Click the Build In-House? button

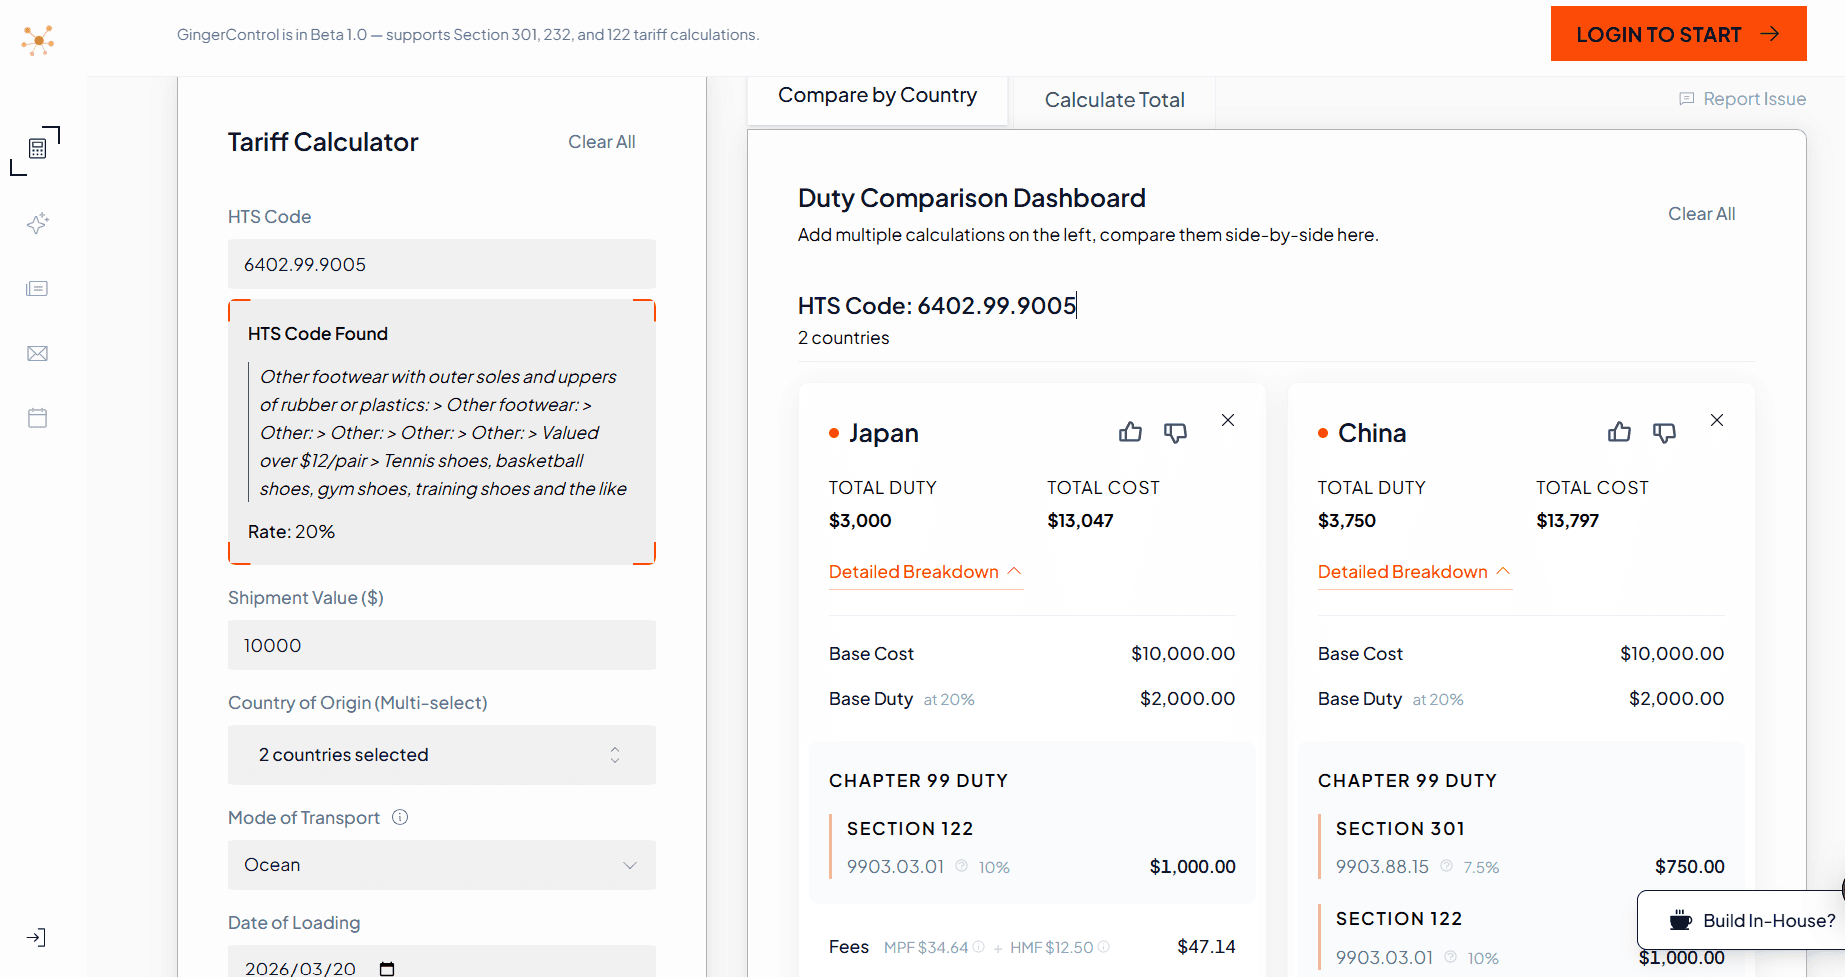click(x=1741, y=920)
